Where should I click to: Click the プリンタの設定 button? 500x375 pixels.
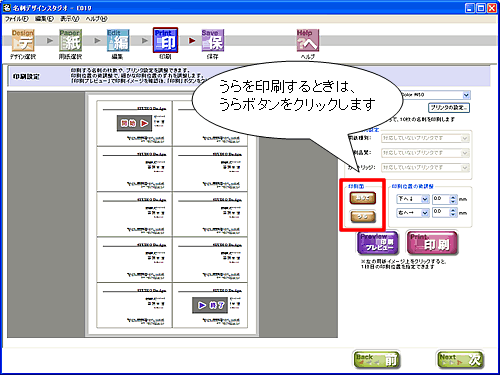tap(449, 108)
